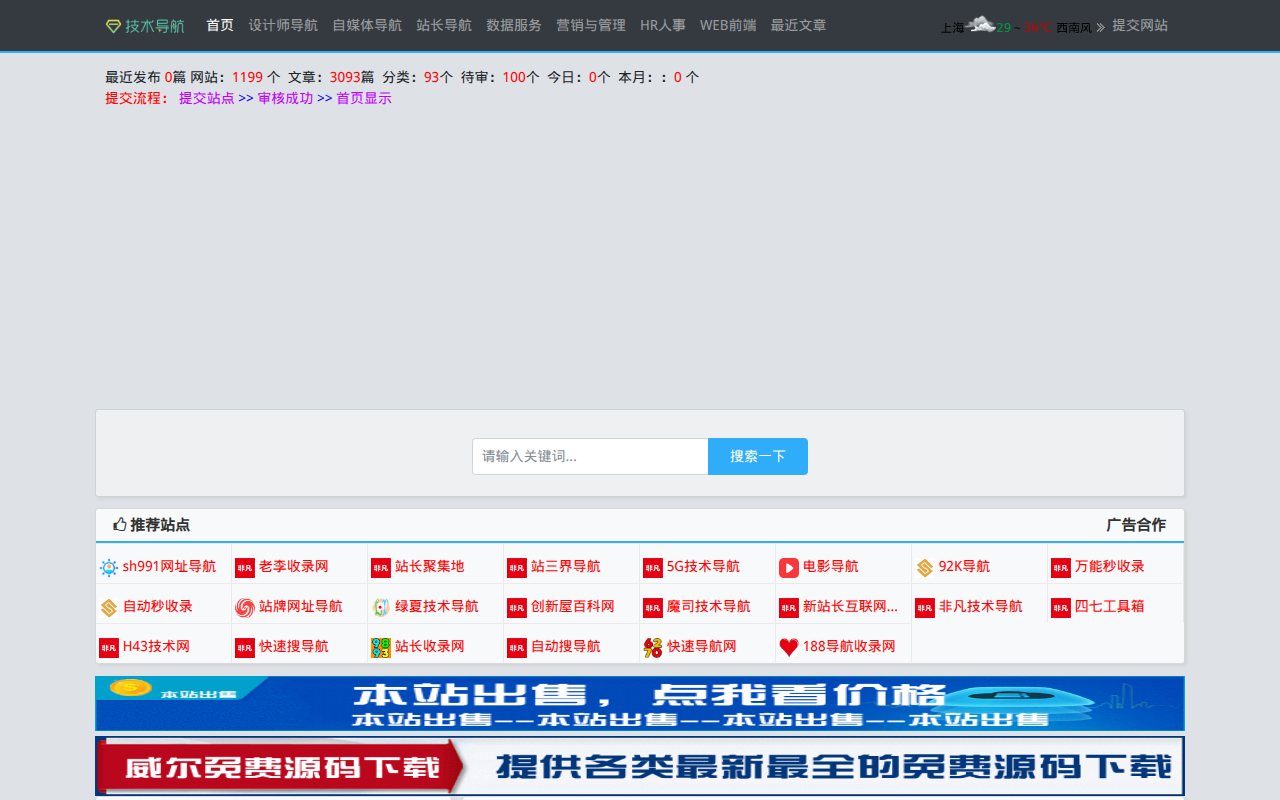
Task: Click the 5G技术导航 favicon
Action: (653, 568)
